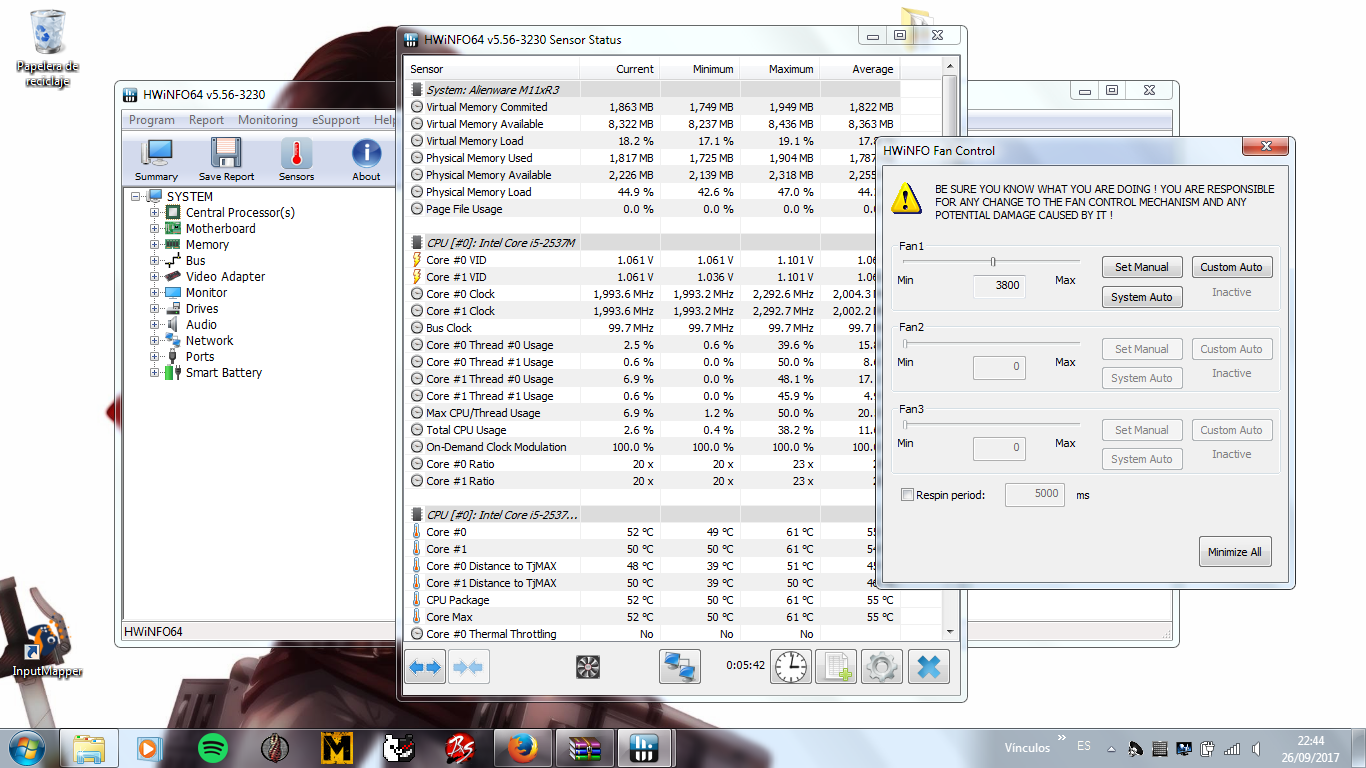The width and height of the screenshot is (1366, 768).
Task: Open Papelera de reciclaje desktop icon
Action: point(47,49)
